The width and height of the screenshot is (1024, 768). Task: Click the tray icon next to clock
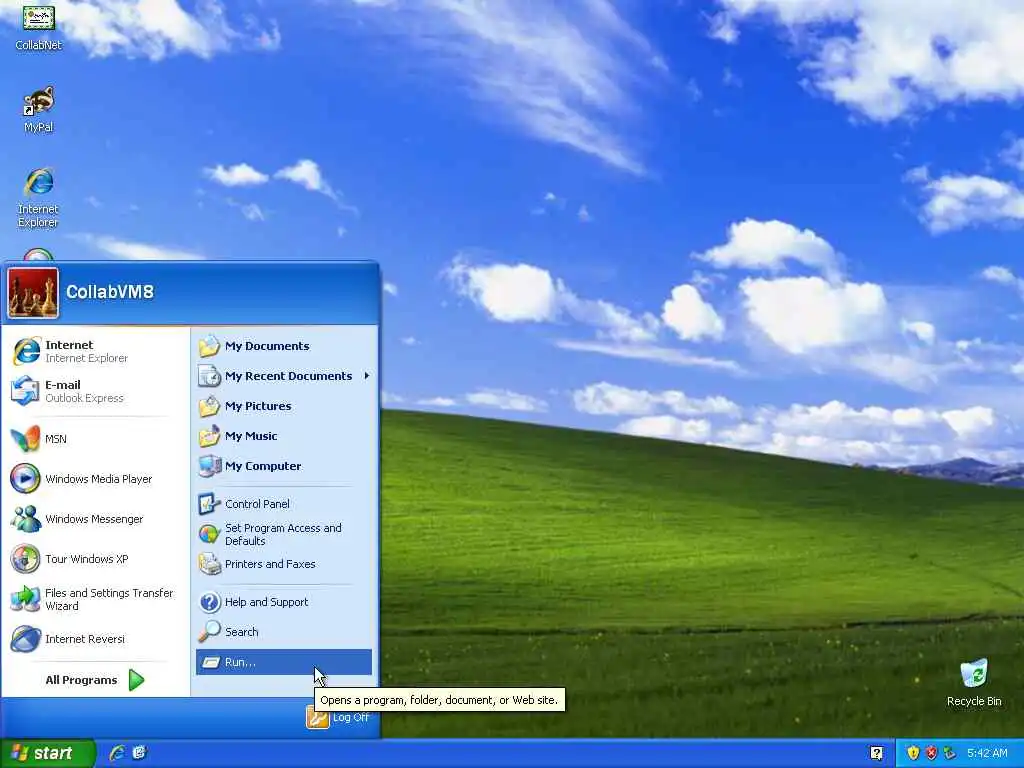click(950, 753)
